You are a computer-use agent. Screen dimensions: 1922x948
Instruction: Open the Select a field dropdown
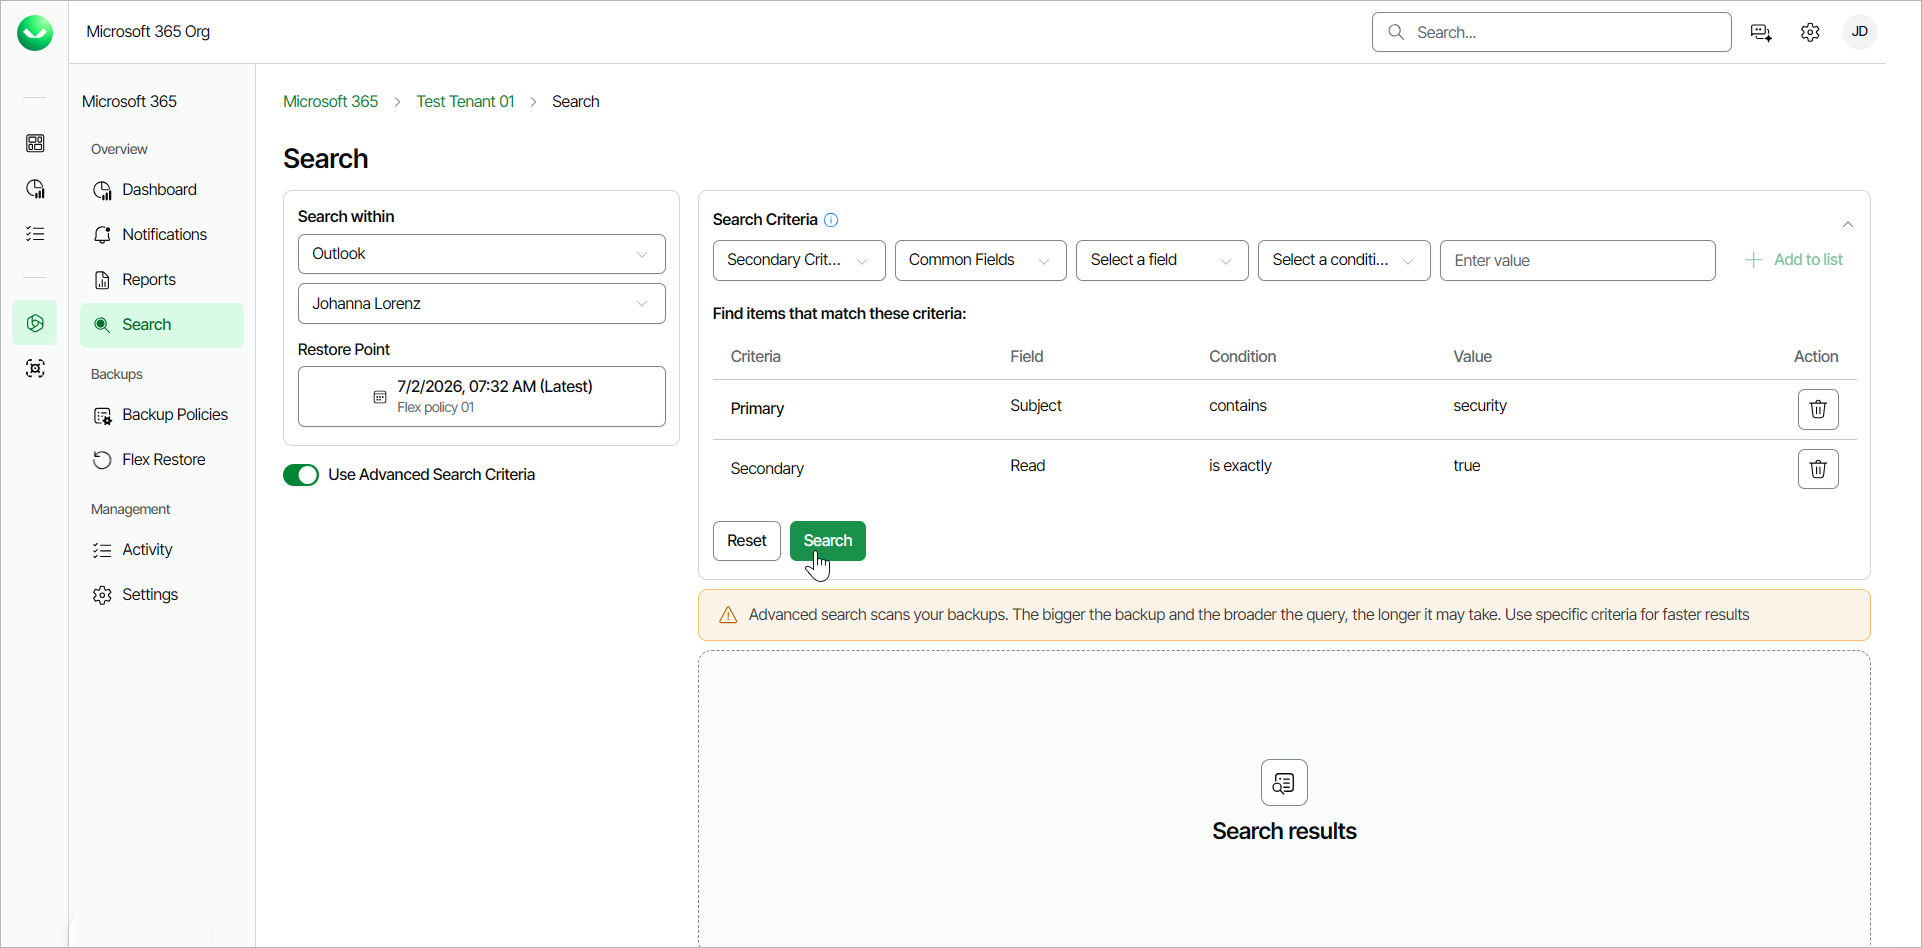(x=1162, y=260)
